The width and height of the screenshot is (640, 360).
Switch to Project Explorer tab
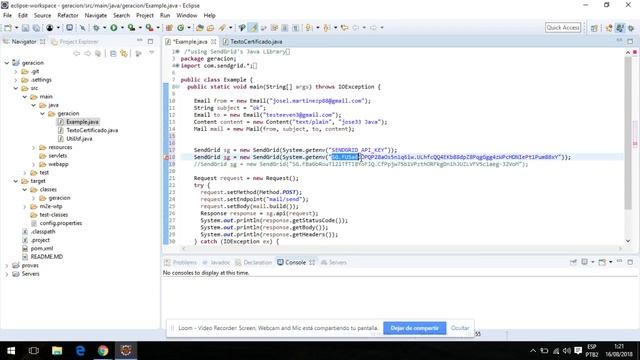point(75,42)
